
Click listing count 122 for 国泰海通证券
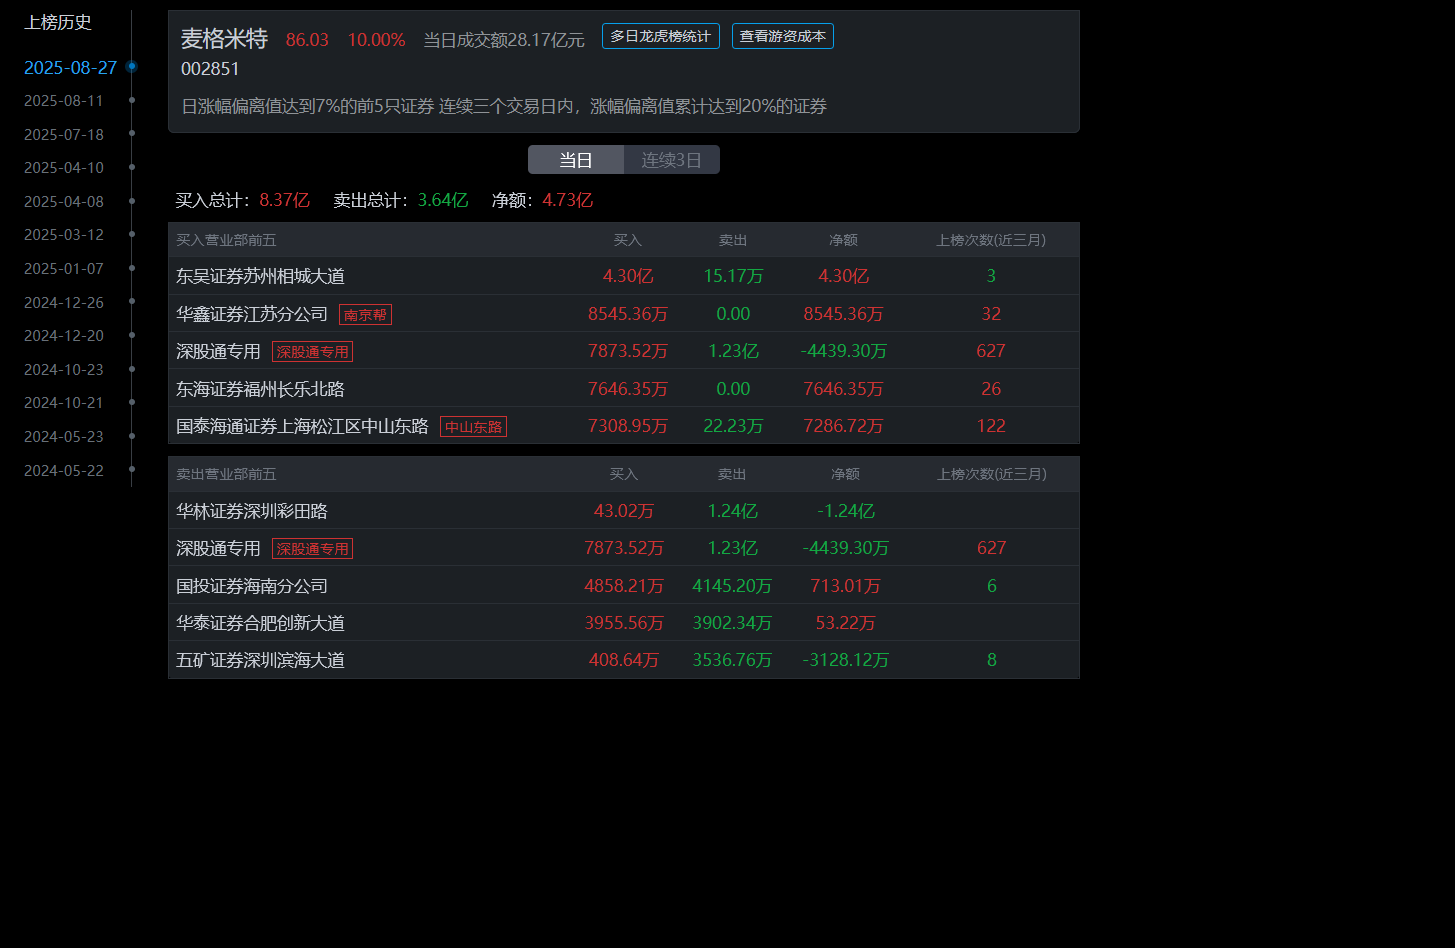click(x=991, y=426)
